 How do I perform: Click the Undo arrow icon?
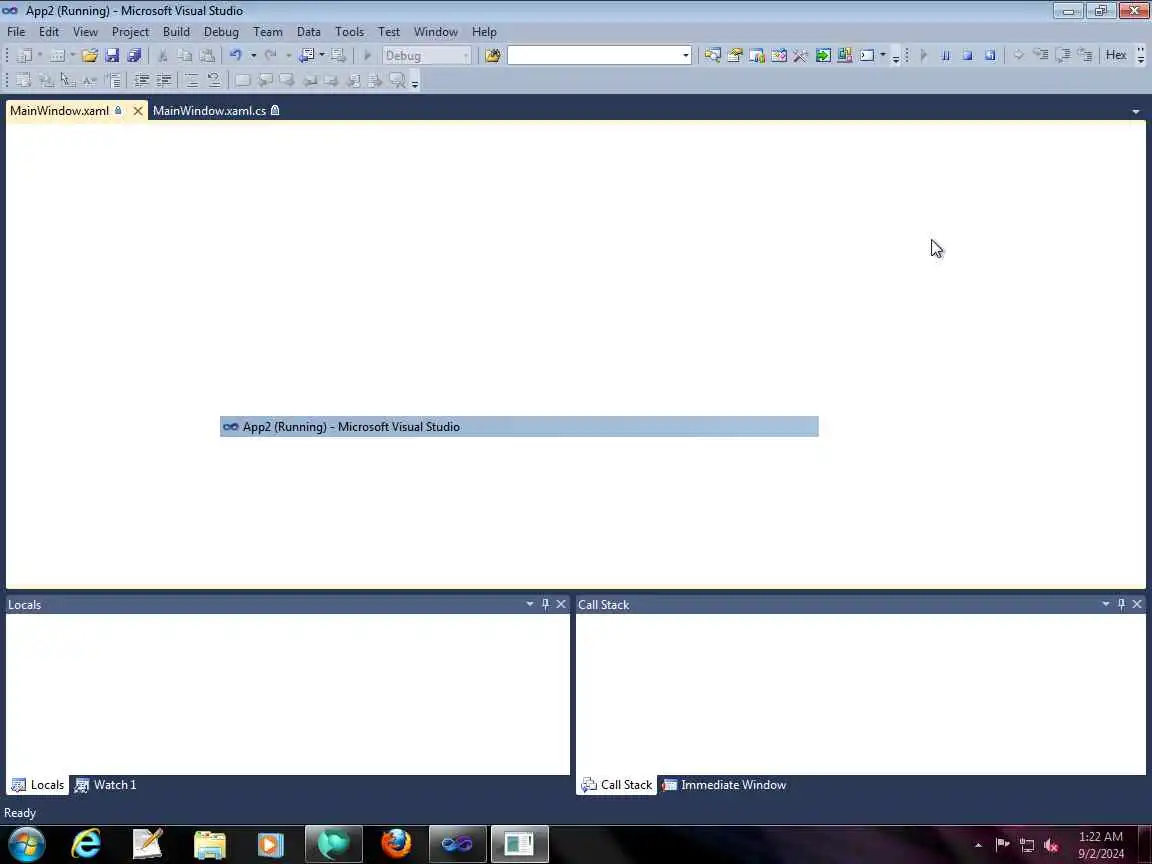[235, 55]
